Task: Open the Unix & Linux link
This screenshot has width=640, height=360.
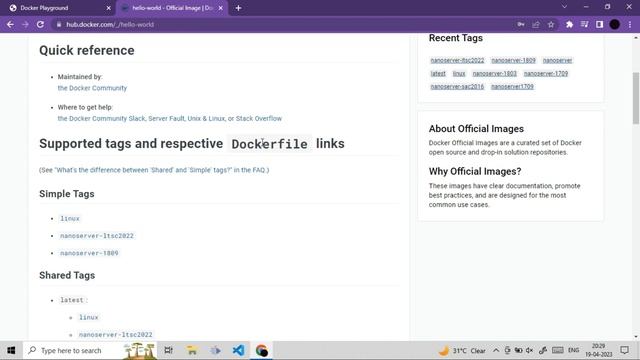Action: tap(206, 118)
